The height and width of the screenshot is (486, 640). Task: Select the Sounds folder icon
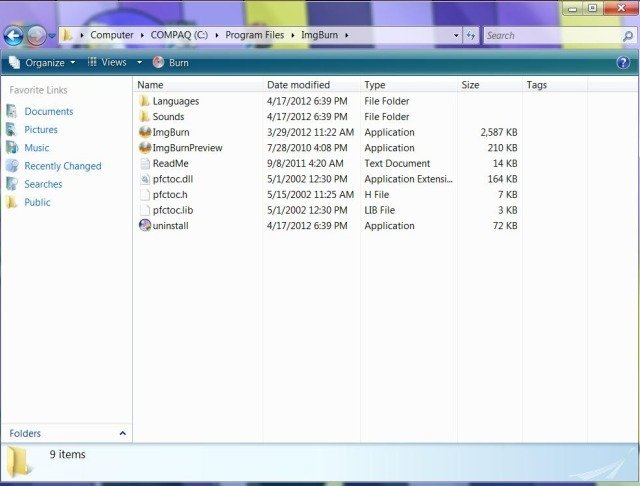pyautogui.click(x=144, y=116)
